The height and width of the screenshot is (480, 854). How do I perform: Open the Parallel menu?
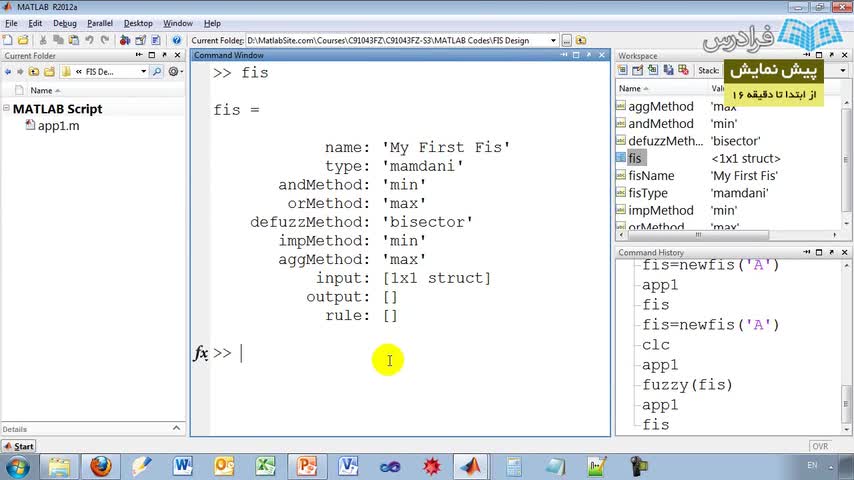100,23
